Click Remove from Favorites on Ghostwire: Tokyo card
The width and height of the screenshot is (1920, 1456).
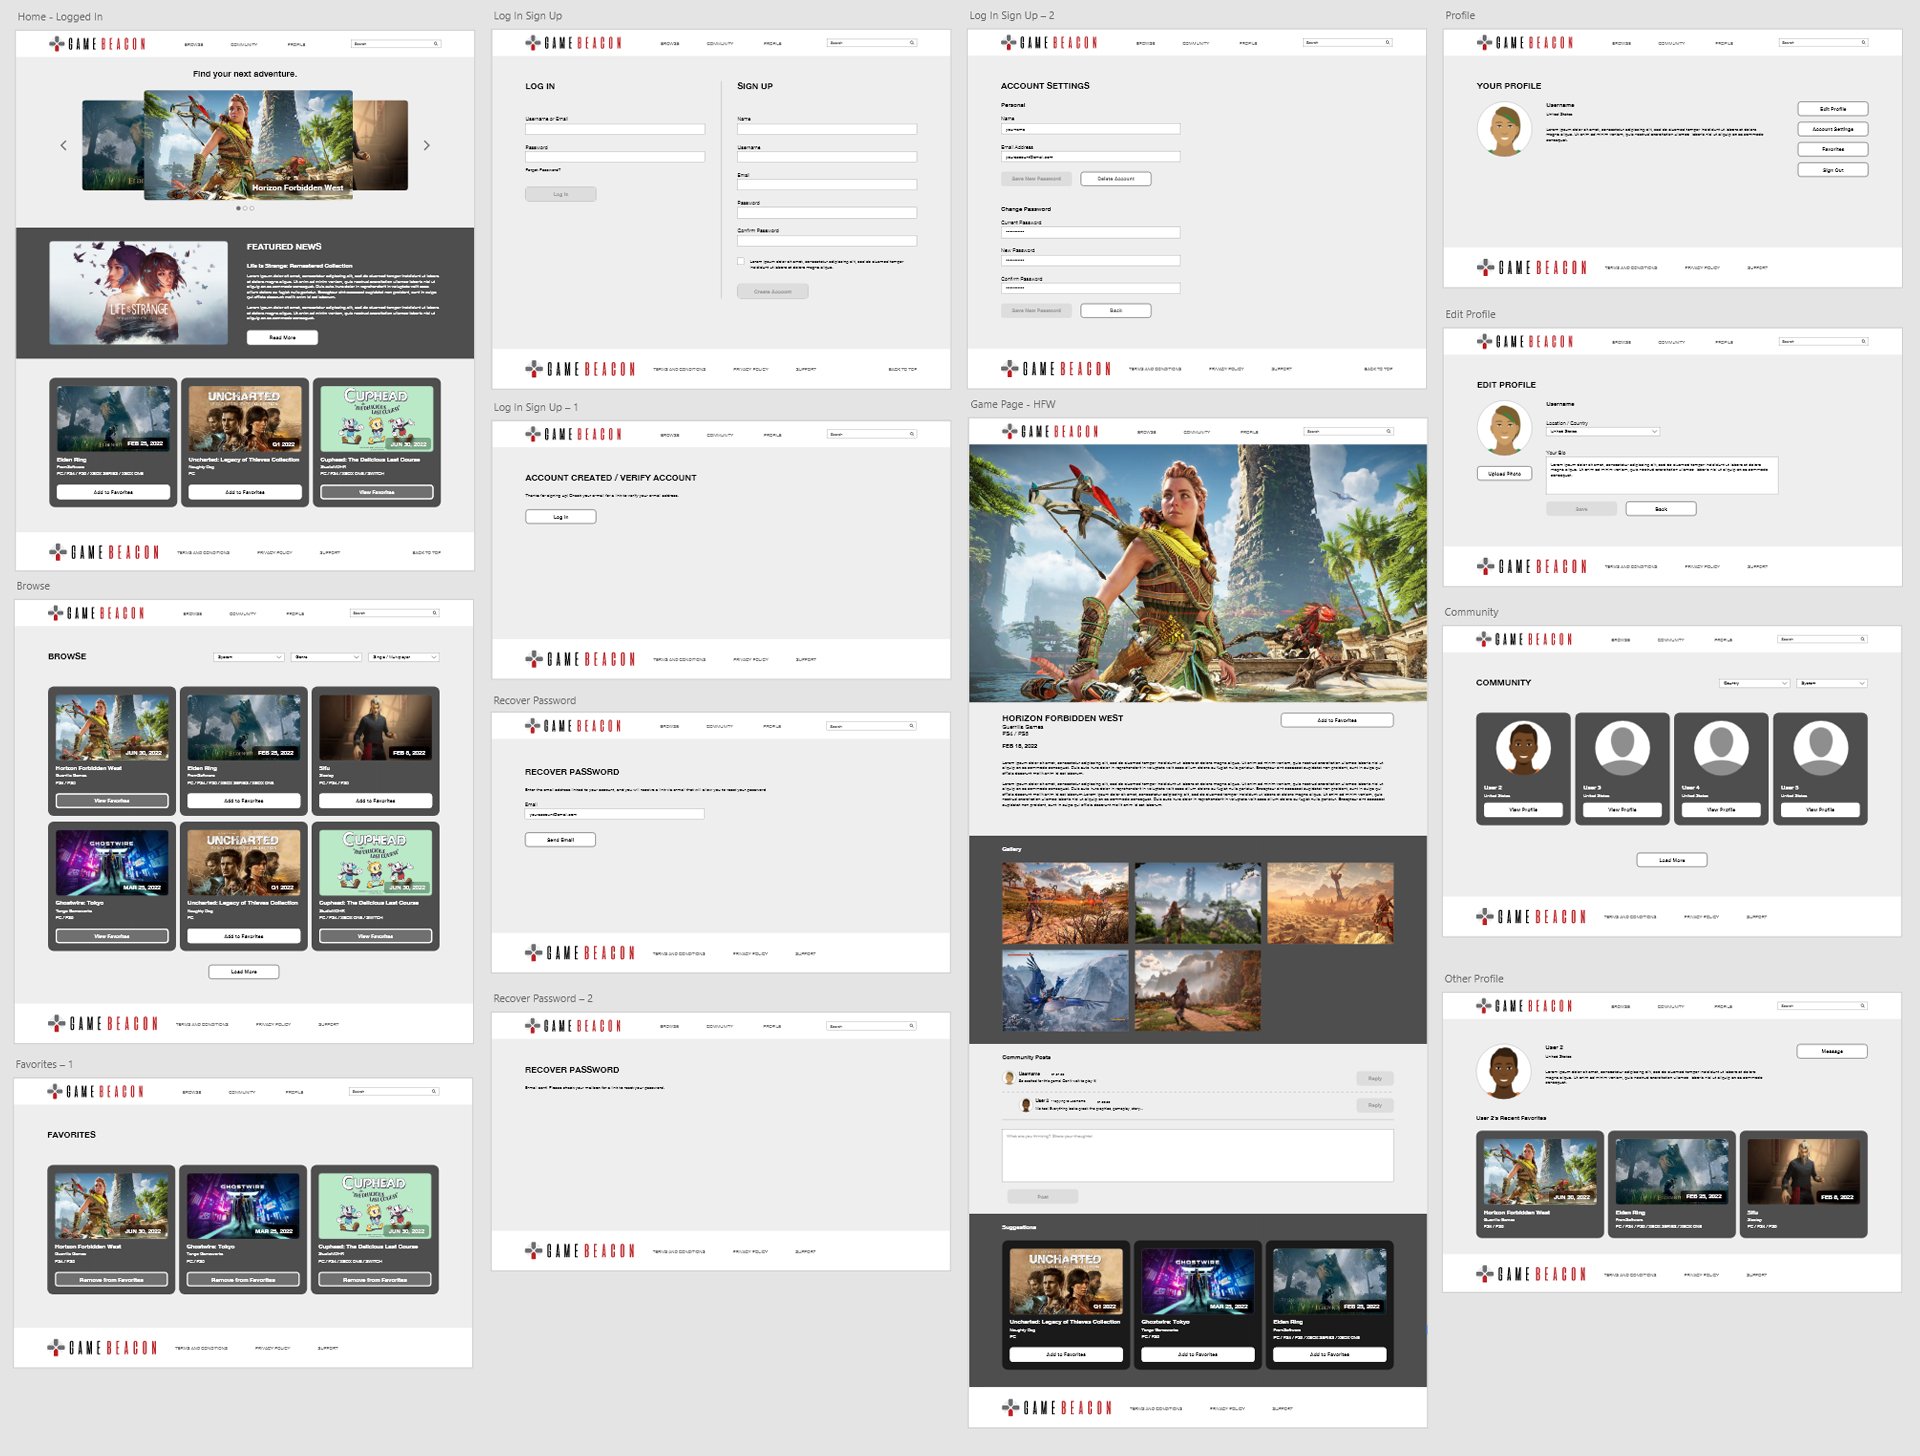pos(243,1280)
